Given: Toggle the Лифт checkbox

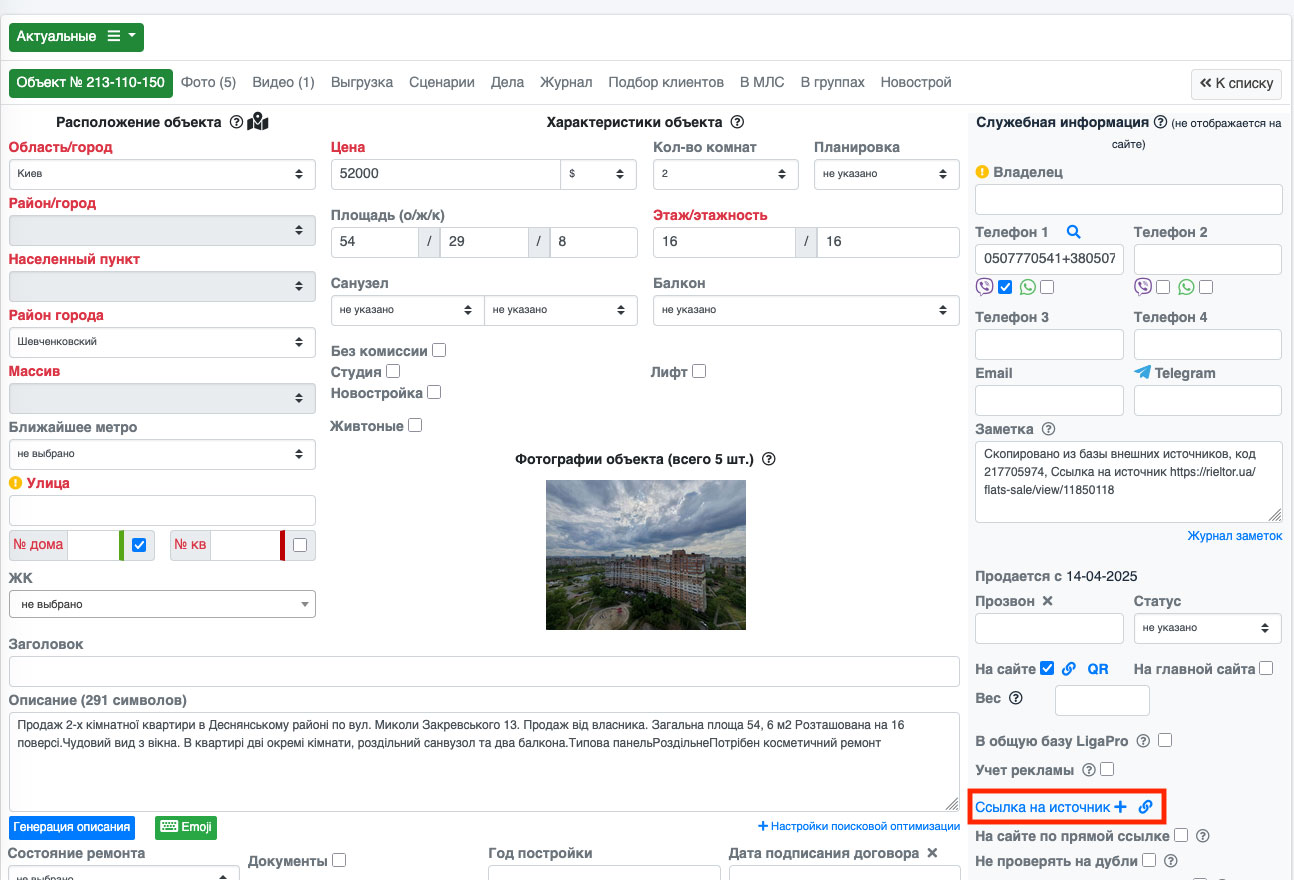Looking at the screenshot, I should pos(699,371).
